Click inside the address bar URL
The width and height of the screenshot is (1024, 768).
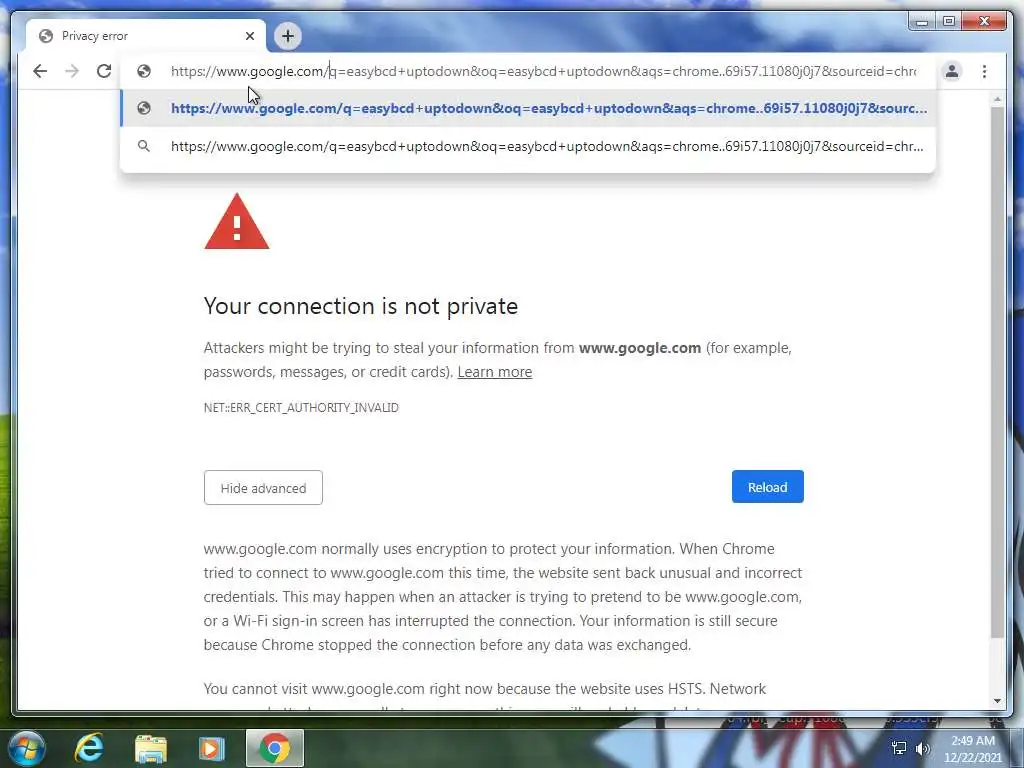(543, 71)
